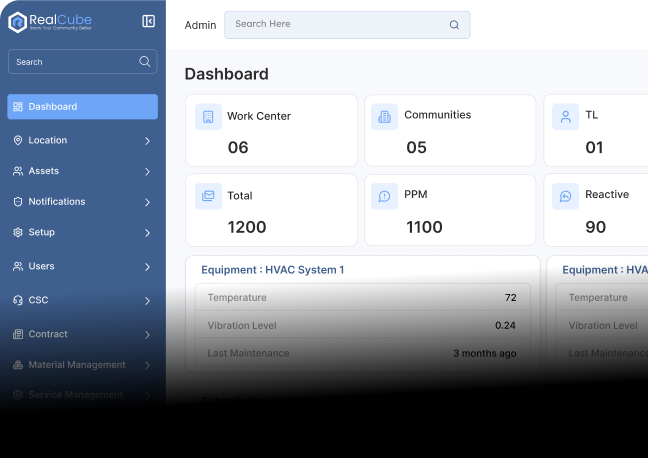Click the 3 months ago value
This screenshot has width=648, height=458.
coord(485,353)
